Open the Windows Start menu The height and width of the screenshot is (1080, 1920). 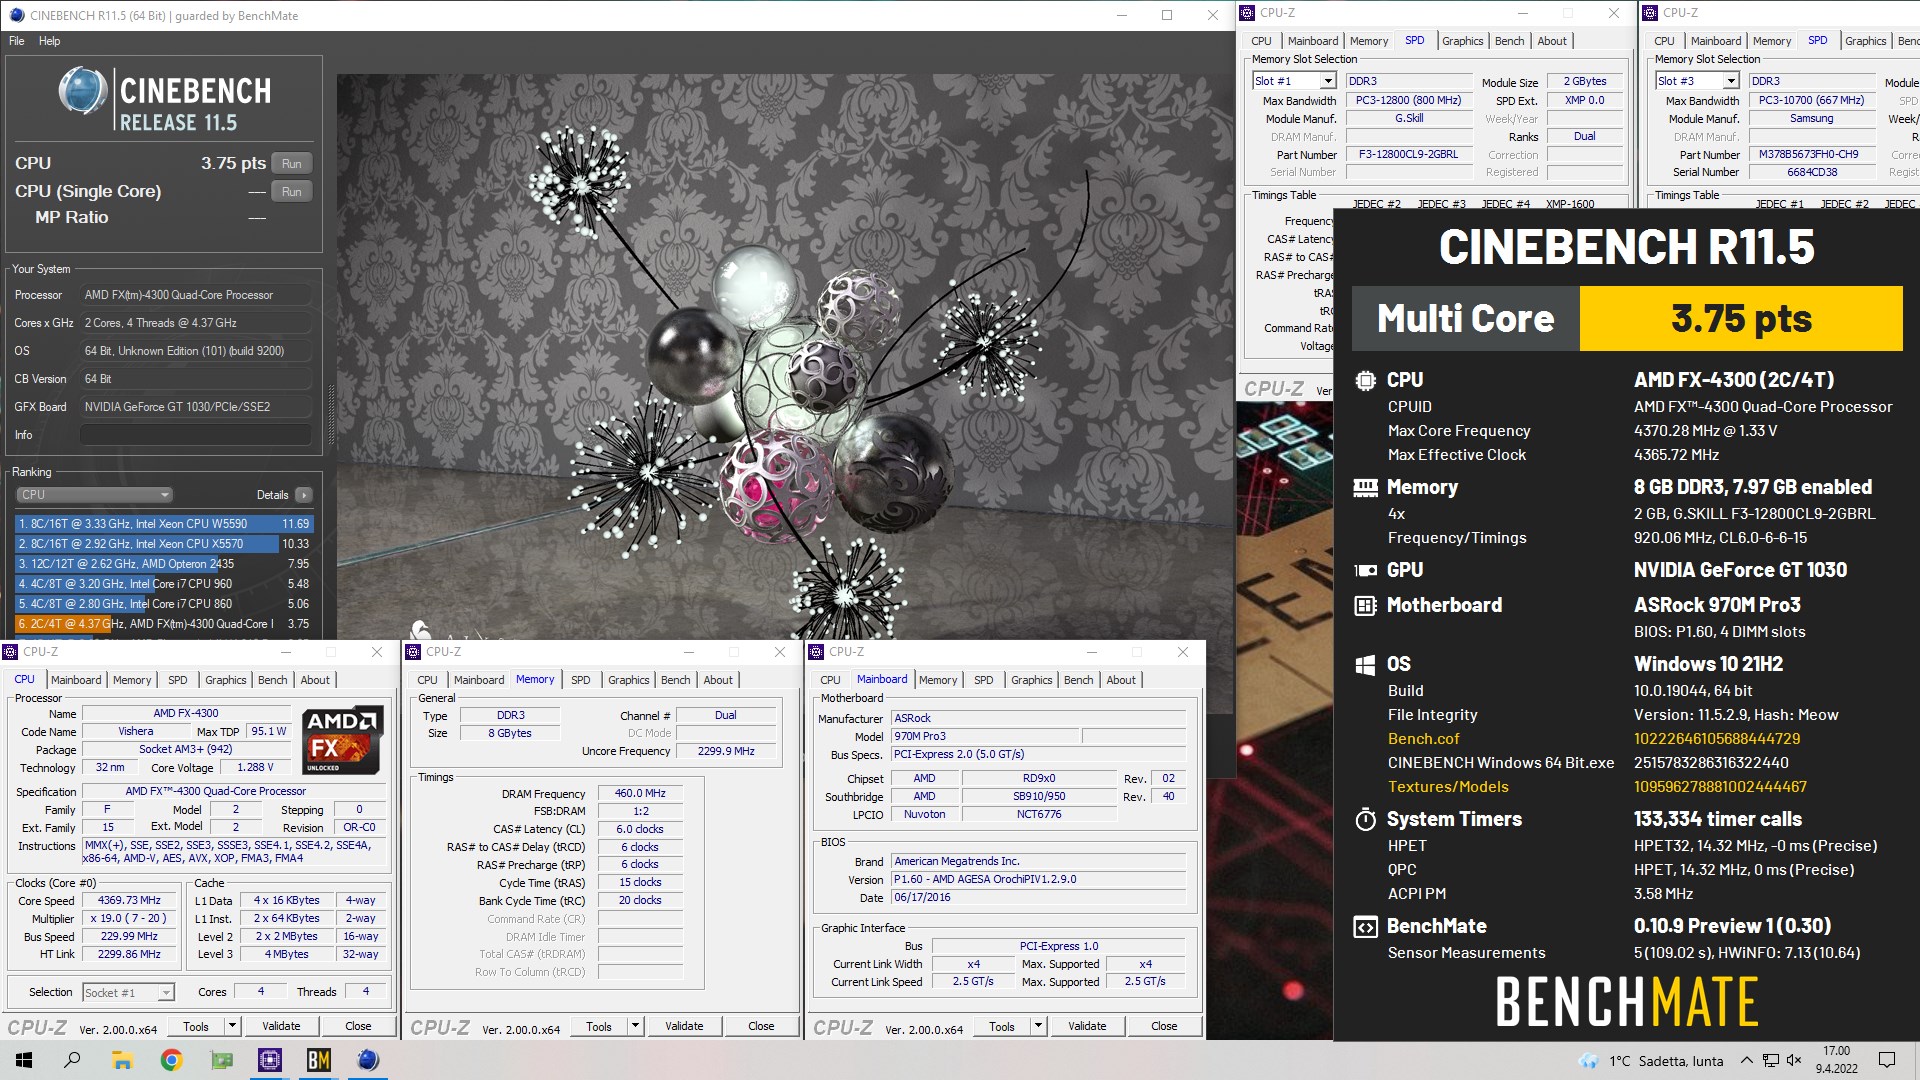[24, 1060]
